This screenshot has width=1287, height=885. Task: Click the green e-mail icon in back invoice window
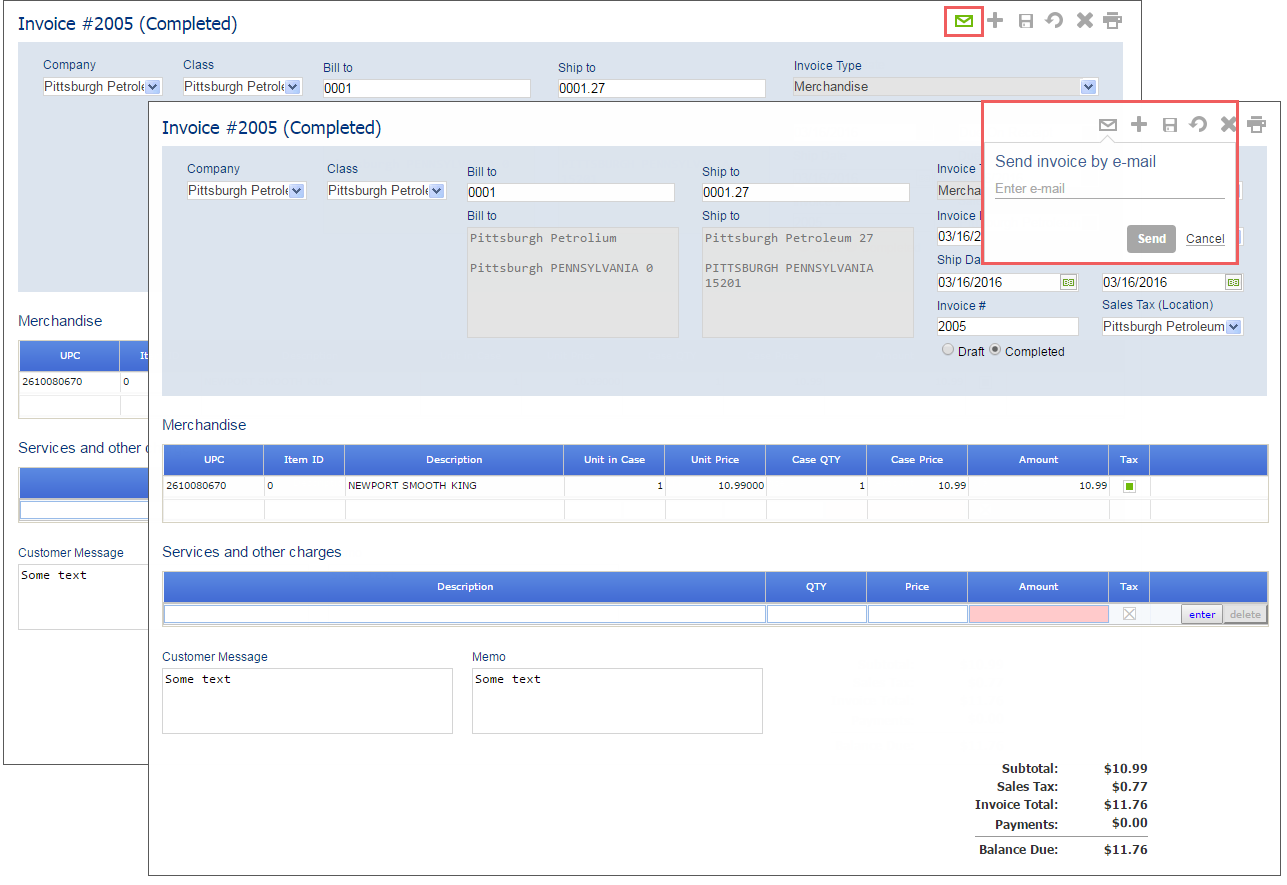(x=963, y=21)
